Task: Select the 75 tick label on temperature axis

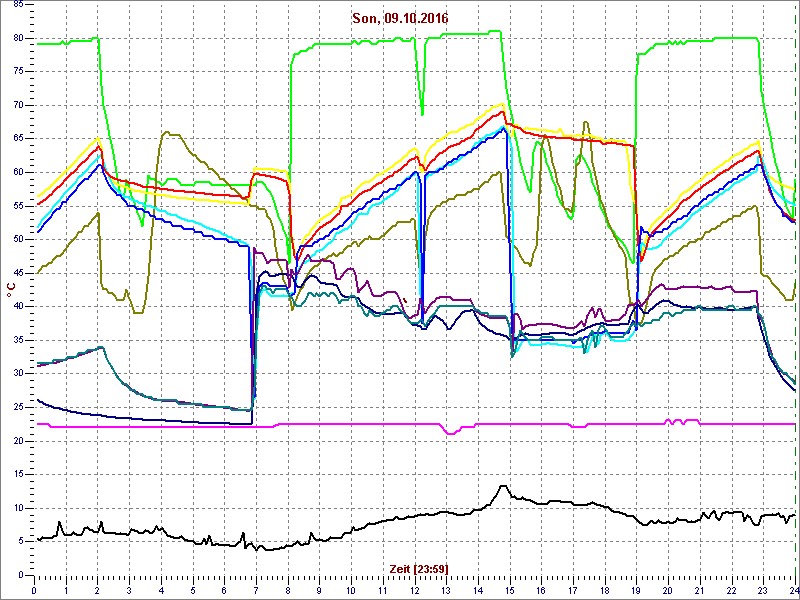Action: [17, 72]
